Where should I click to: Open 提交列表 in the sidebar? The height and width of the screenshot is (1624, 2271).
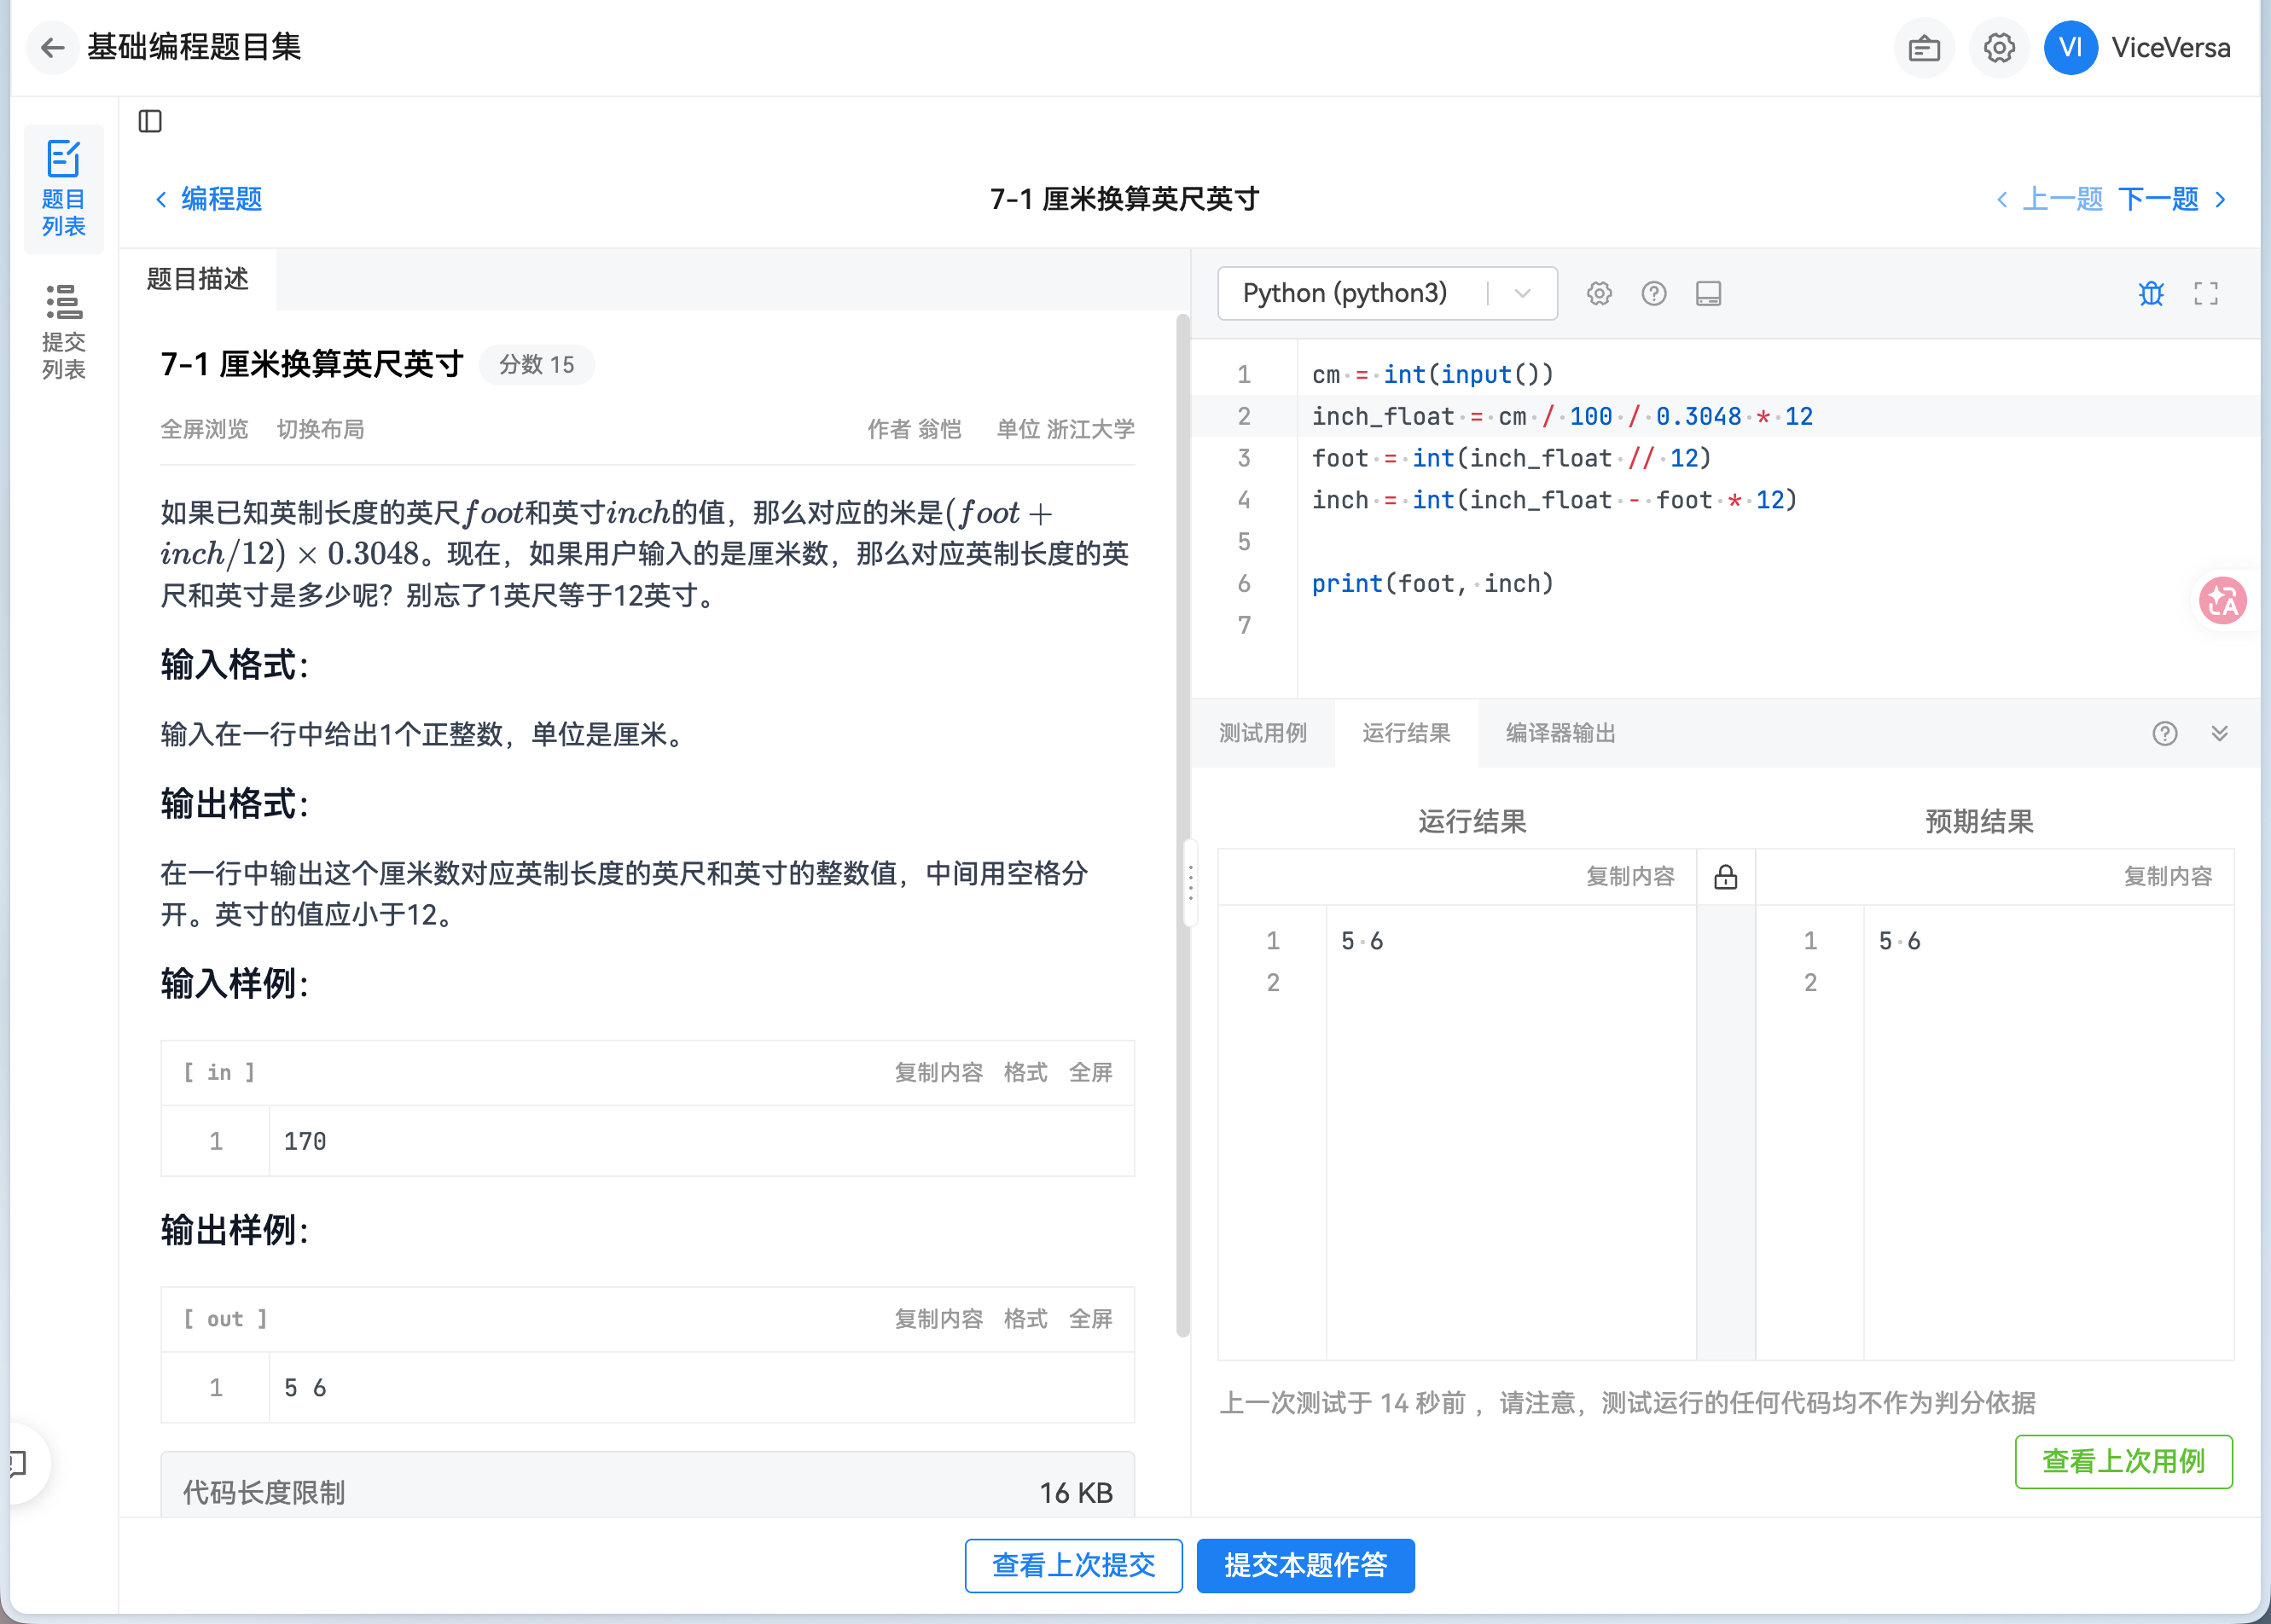point(63,331)
